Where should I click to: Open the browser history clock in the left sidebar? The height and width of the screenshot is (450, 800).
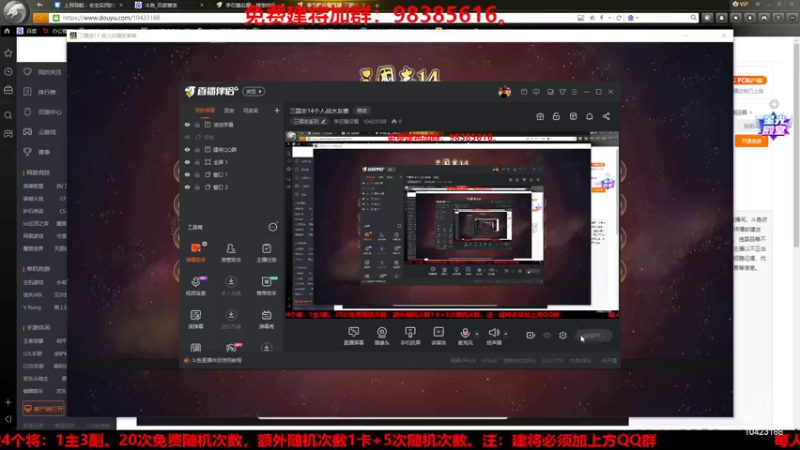point(8,72)
